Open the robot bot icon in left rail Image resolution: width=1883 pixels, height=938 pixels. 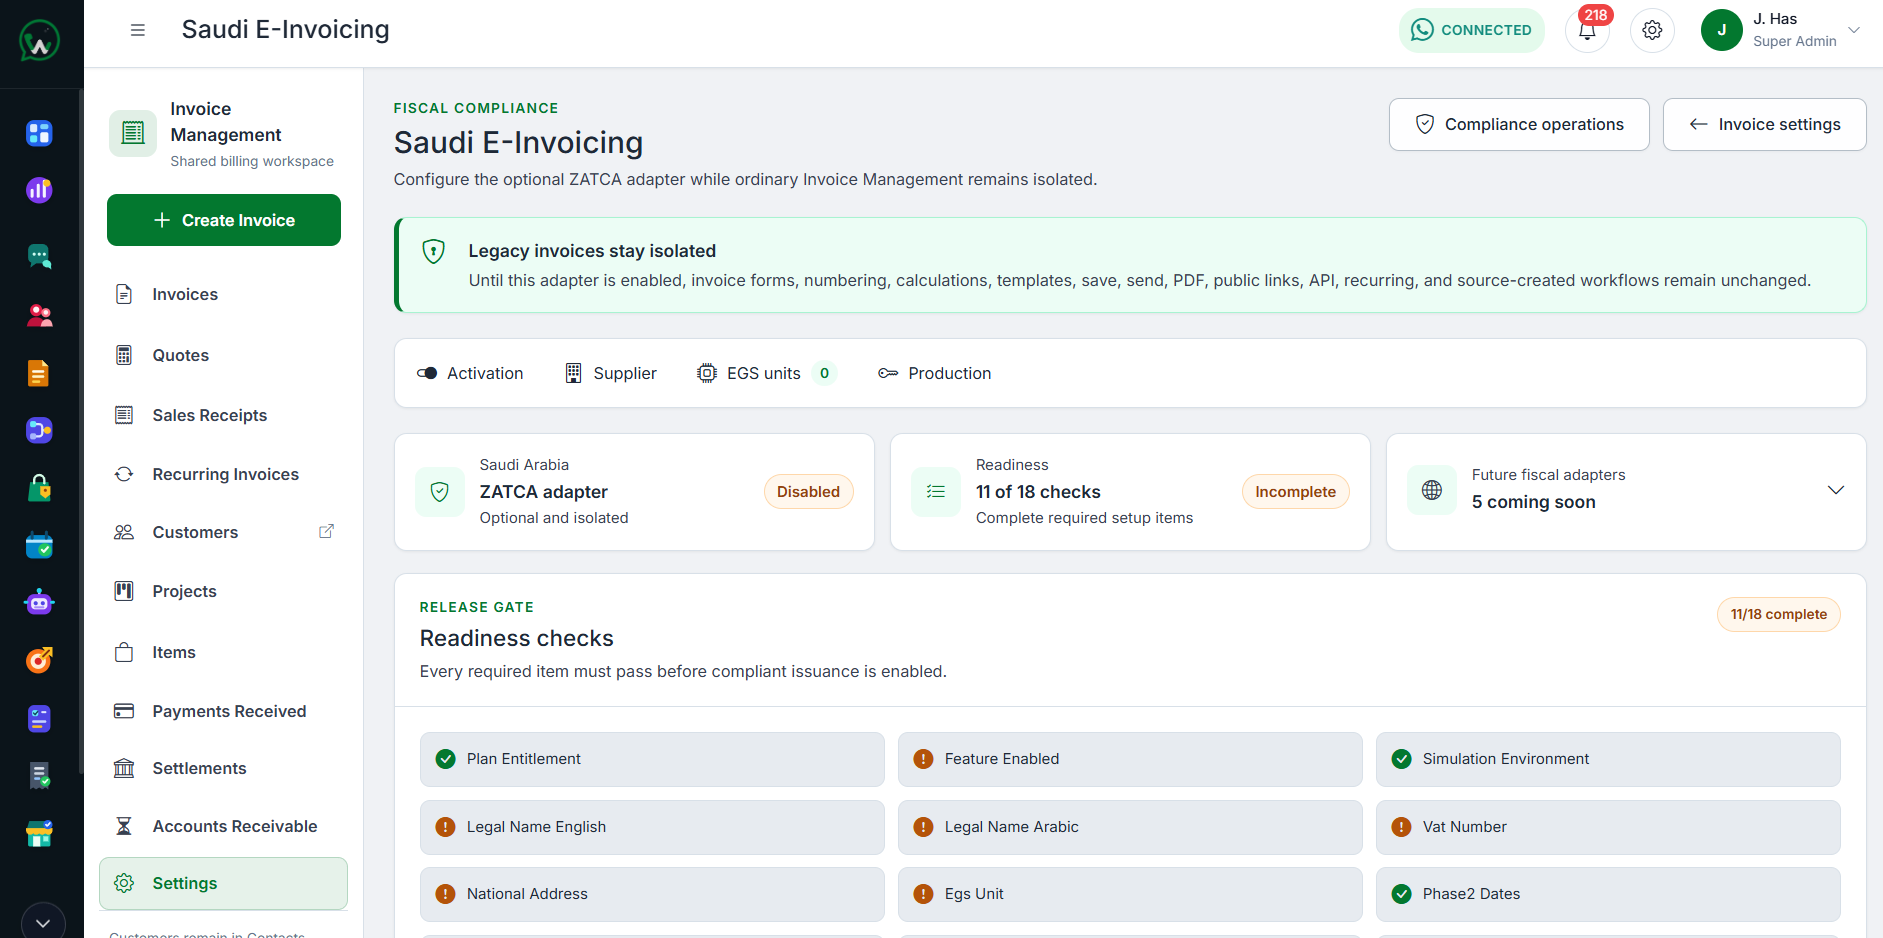(x=39, y=602)
